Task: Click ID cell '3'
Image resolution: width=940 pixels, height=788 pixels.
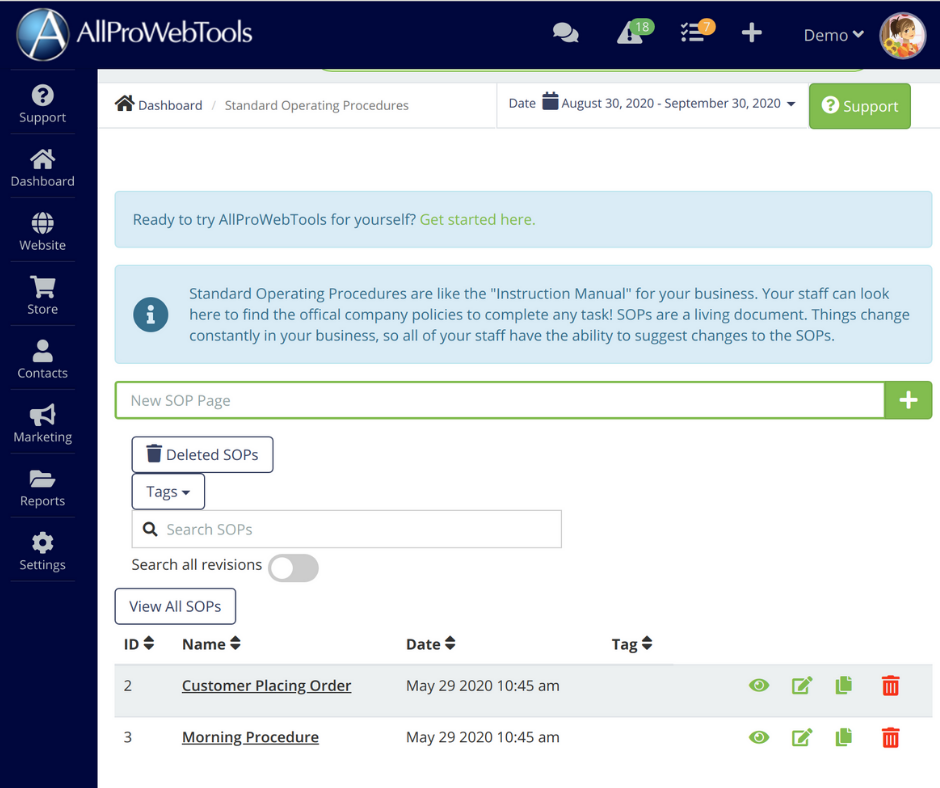Action: coord(128,737)
